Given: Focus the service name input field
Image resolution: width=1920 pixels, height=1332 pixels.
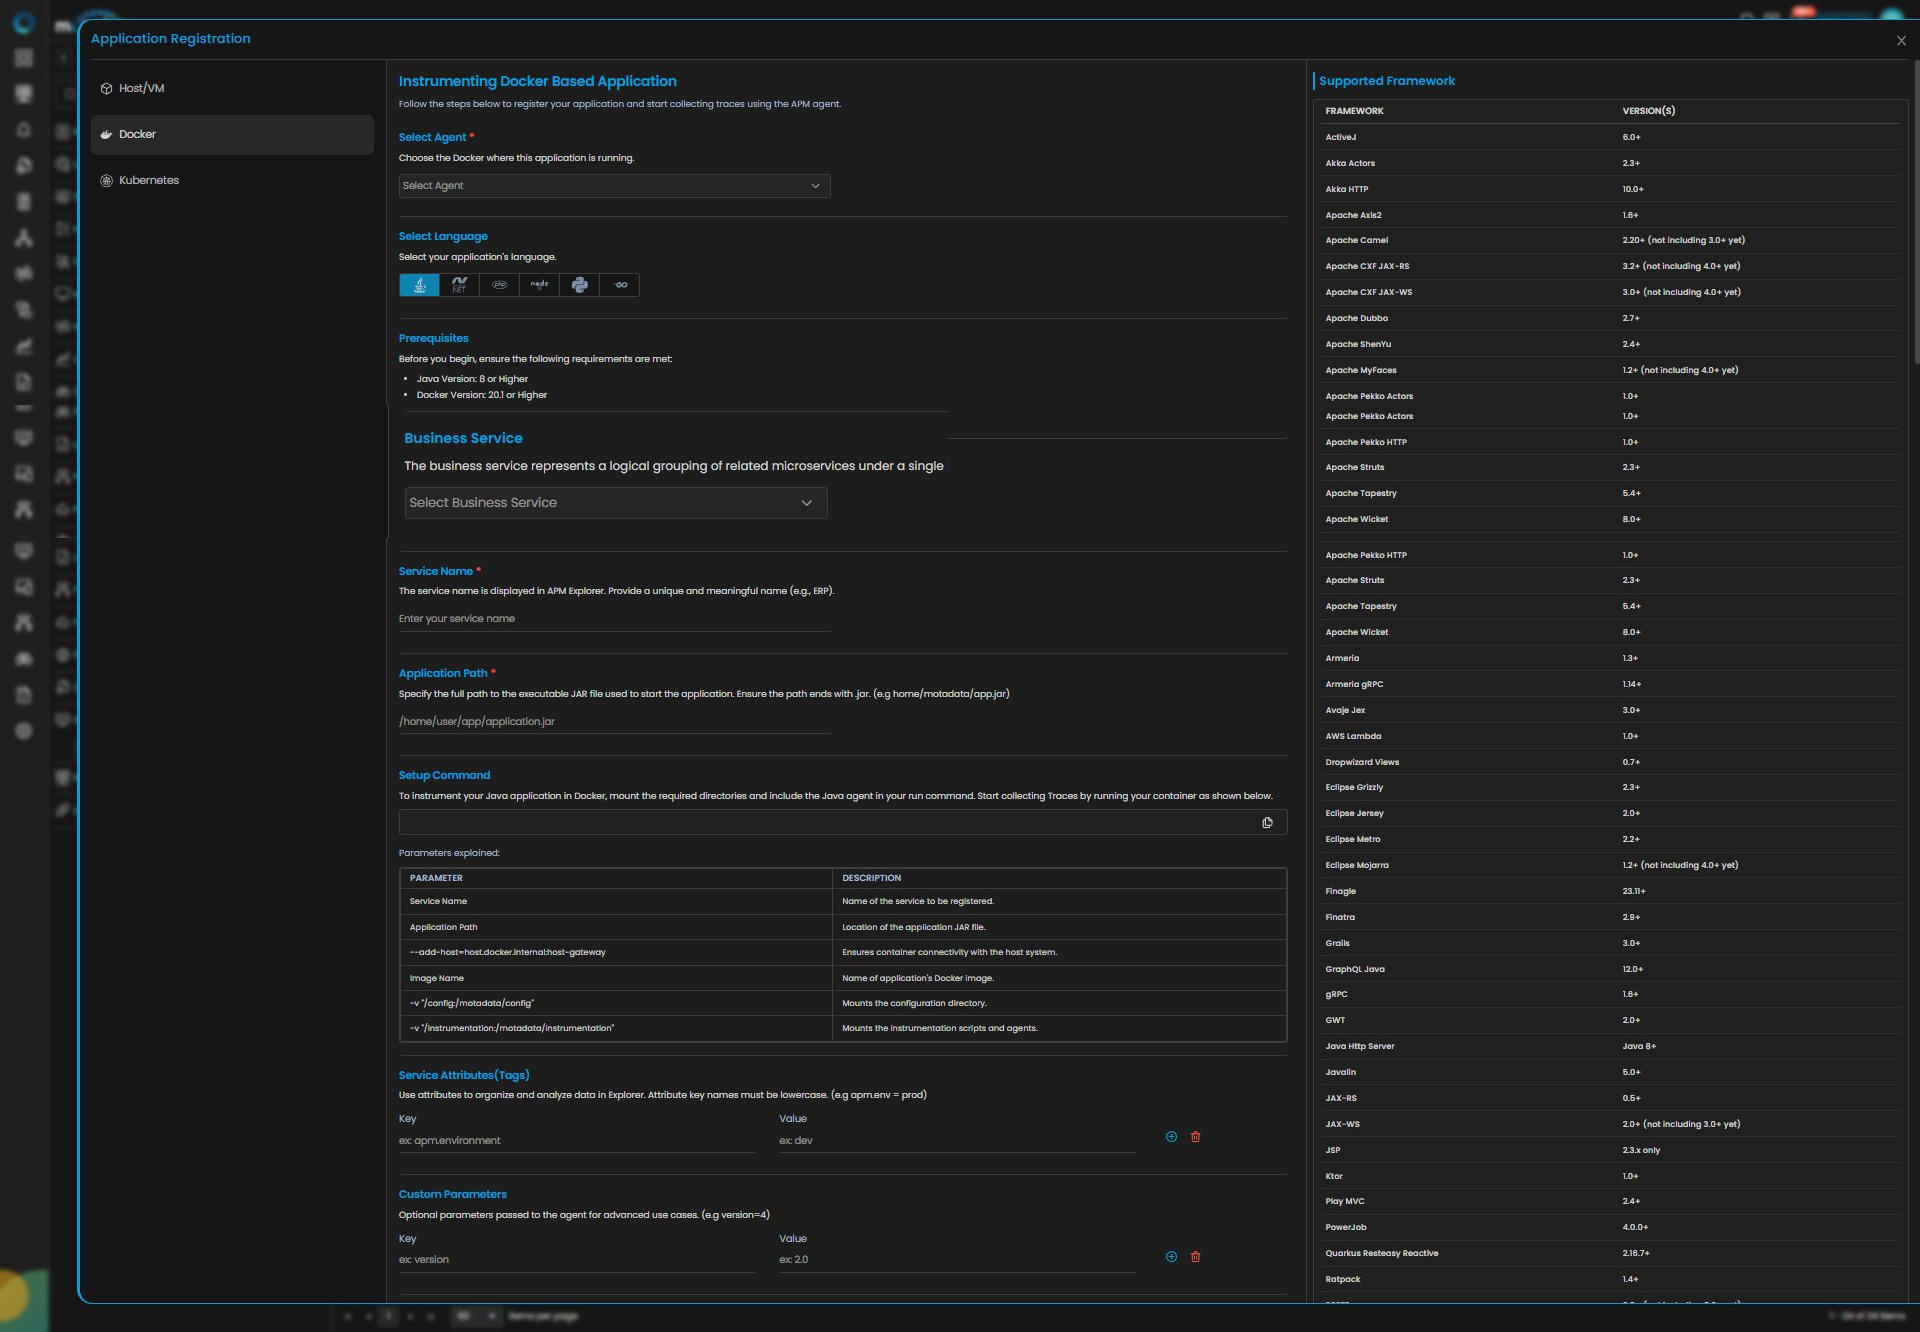Looking at the screenshot, I should click(x=614, y=619).
